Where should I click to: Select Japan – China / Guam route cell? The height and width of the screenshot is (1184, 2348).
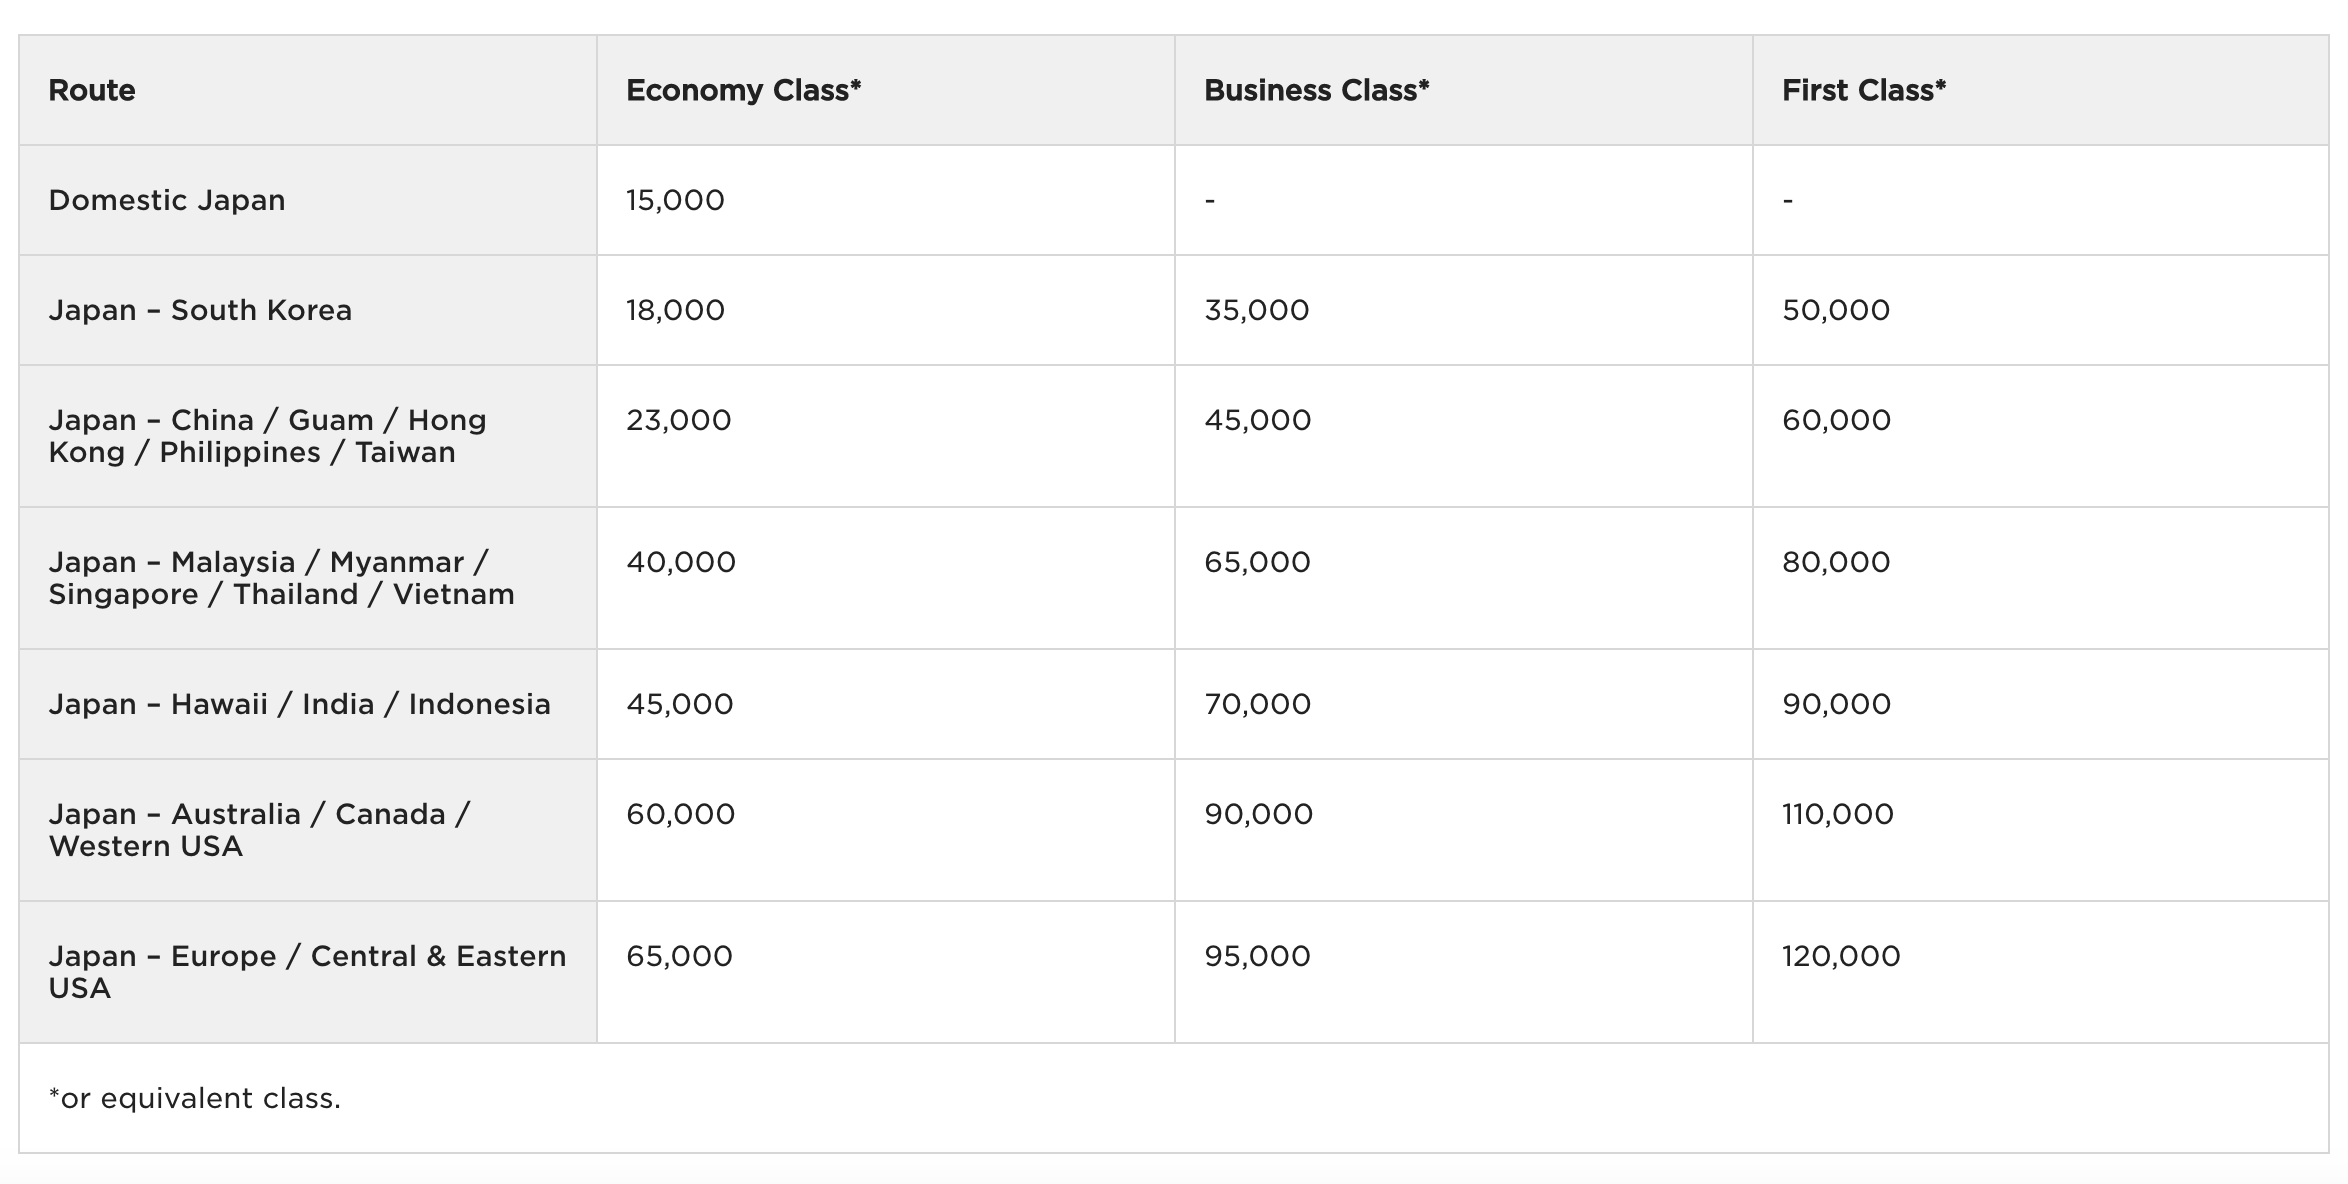(x=267, y=436)
